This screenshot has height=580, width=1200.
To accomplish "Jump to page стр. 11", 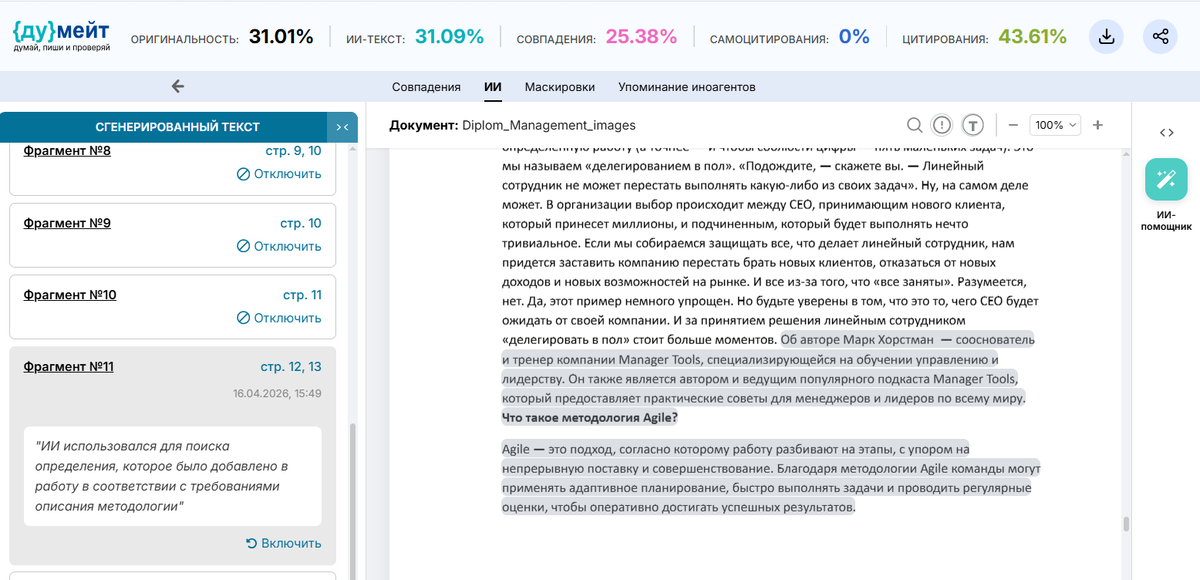I will coord(302,295).
